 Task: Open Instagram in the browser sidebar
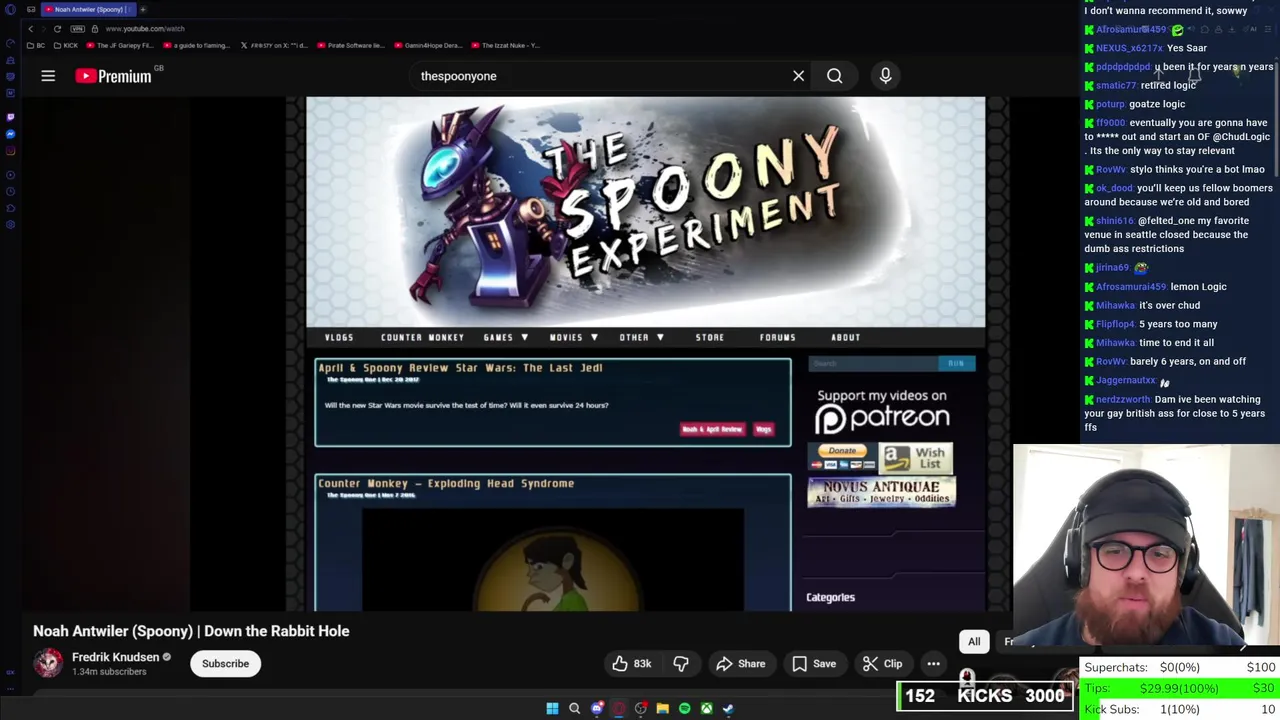tap(10, 151)
